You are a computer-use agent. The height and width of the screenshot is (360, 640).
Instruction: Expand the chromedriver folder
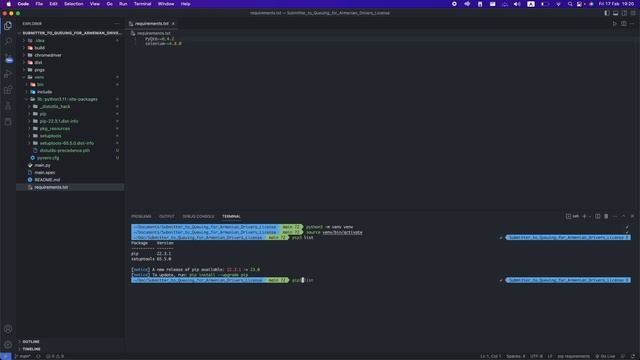pyautogui.click(x=70, y=55)
